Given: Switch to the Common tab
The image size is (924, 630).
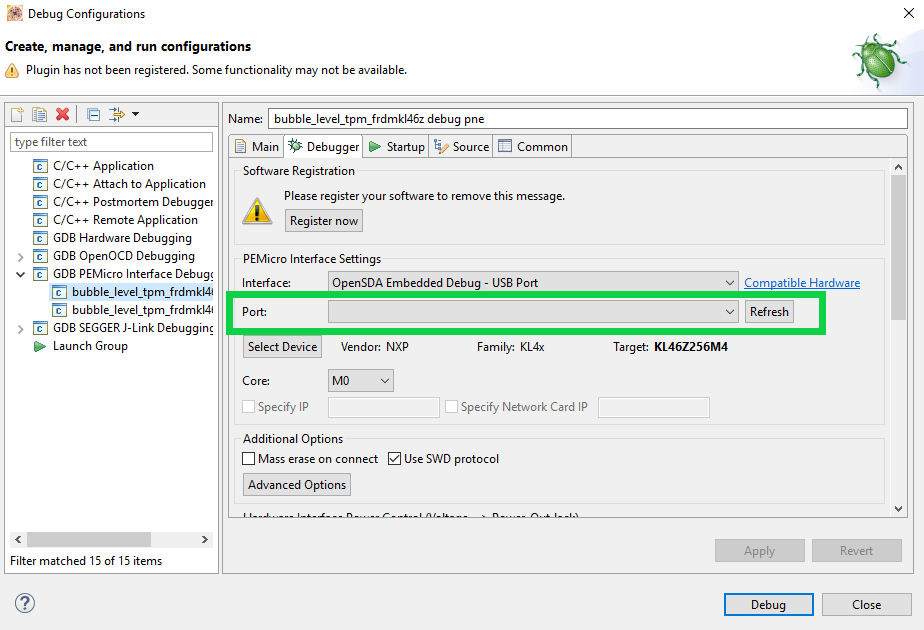Looking at the screenshot, I should click(x=533, y=147).
